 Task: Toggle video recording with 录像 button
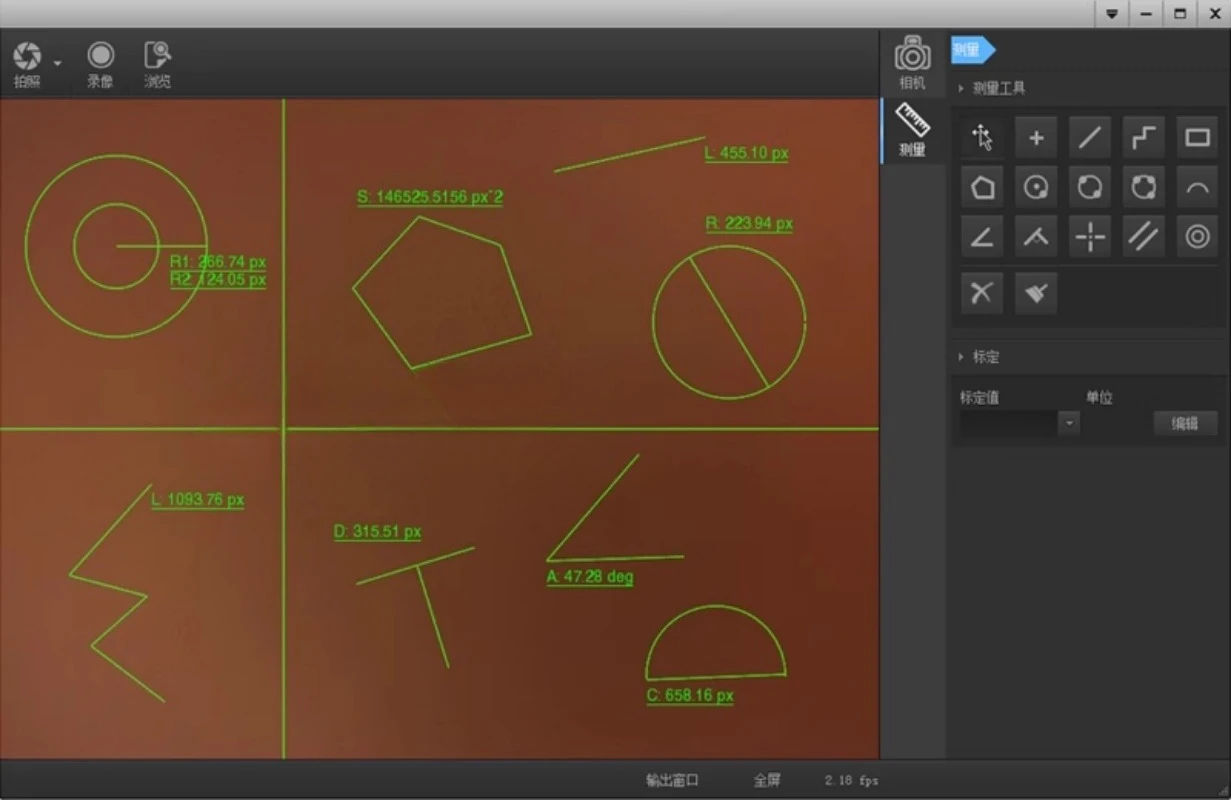point(100,64)
